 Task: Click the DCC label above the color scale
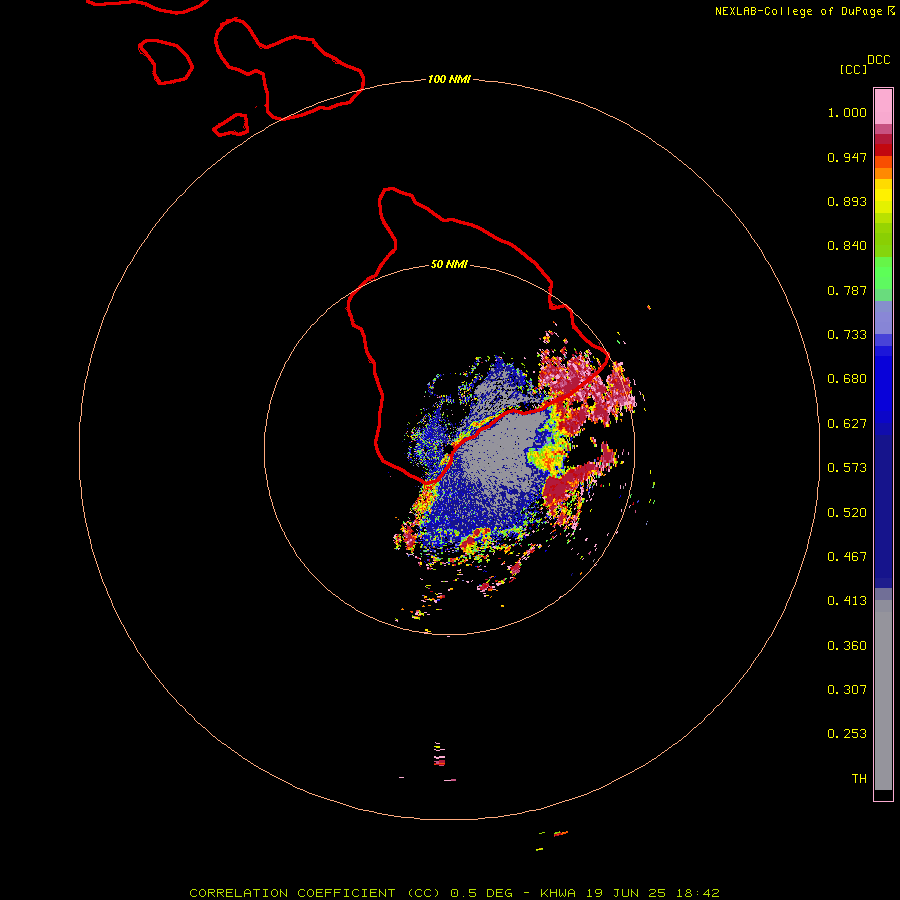click(878, 60)
